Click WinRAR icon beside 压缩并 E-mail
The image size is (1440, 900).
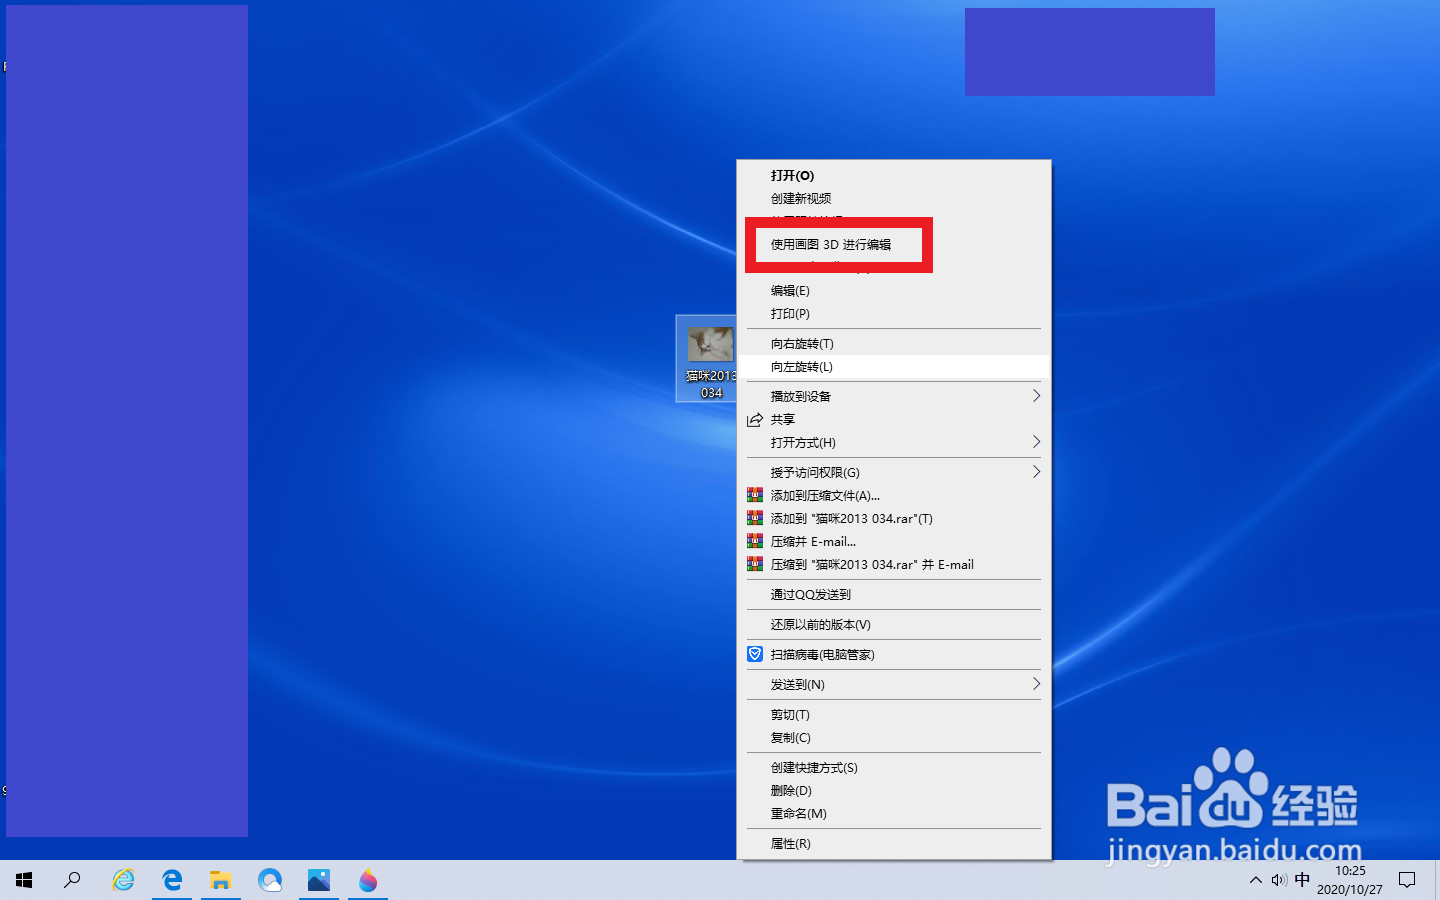tap(755, 541)
